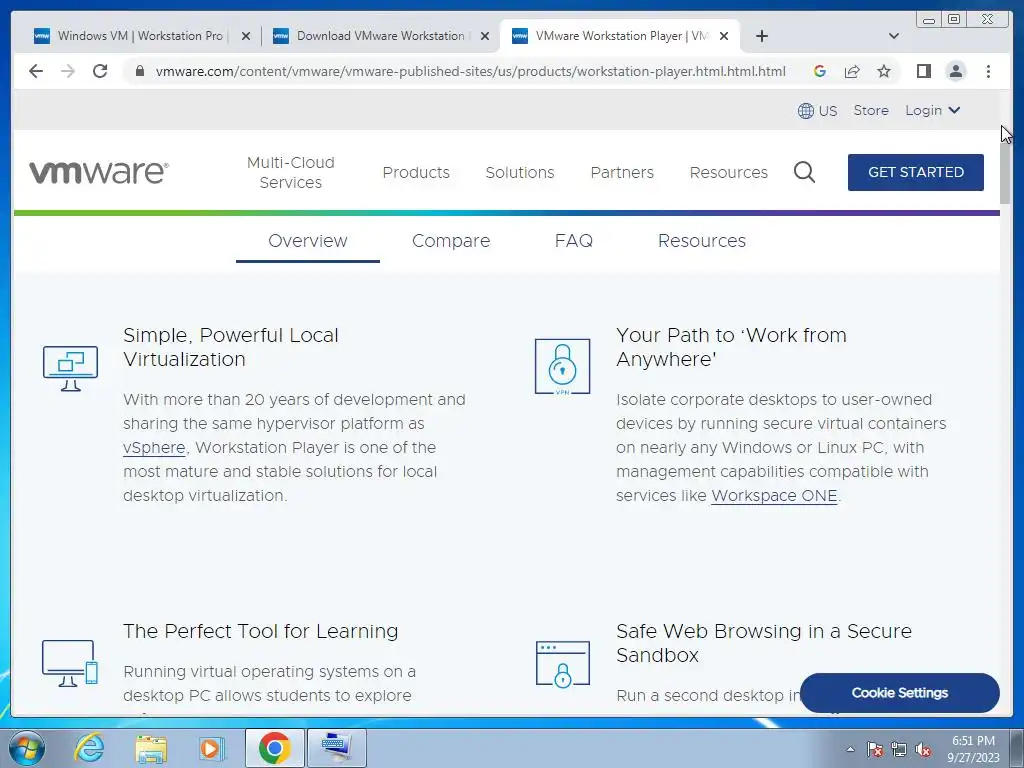The width and height of the screenshot is (1024, 768).
Task: Close the VMware Workstation Player tab
Action: tap(724, 36)
